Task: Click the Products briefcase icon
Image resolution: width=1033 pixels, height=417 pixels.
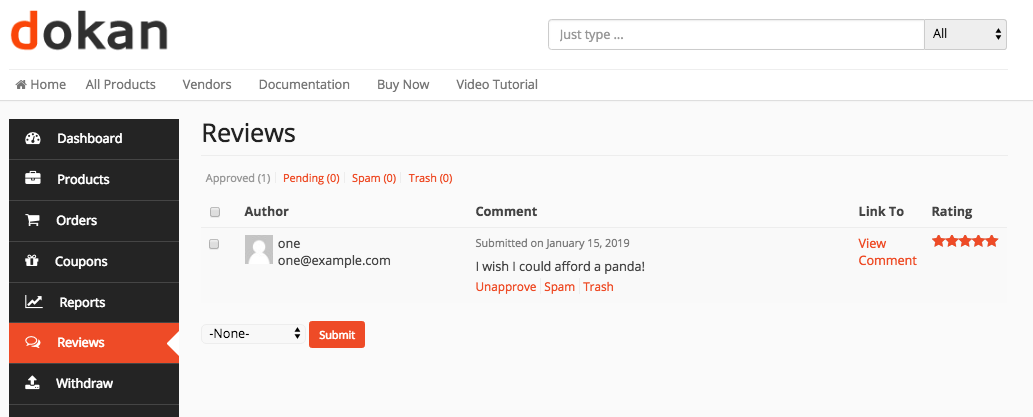Action: point(33,179)
